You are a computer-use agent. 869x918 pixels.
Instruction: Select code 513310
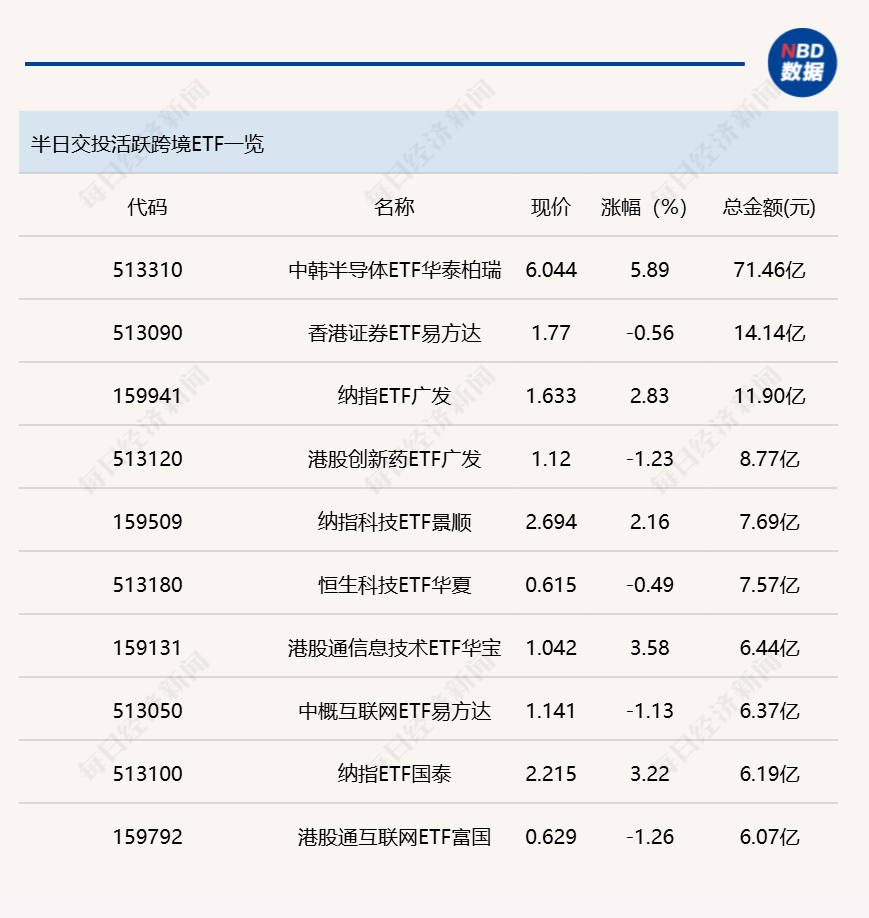148,270
